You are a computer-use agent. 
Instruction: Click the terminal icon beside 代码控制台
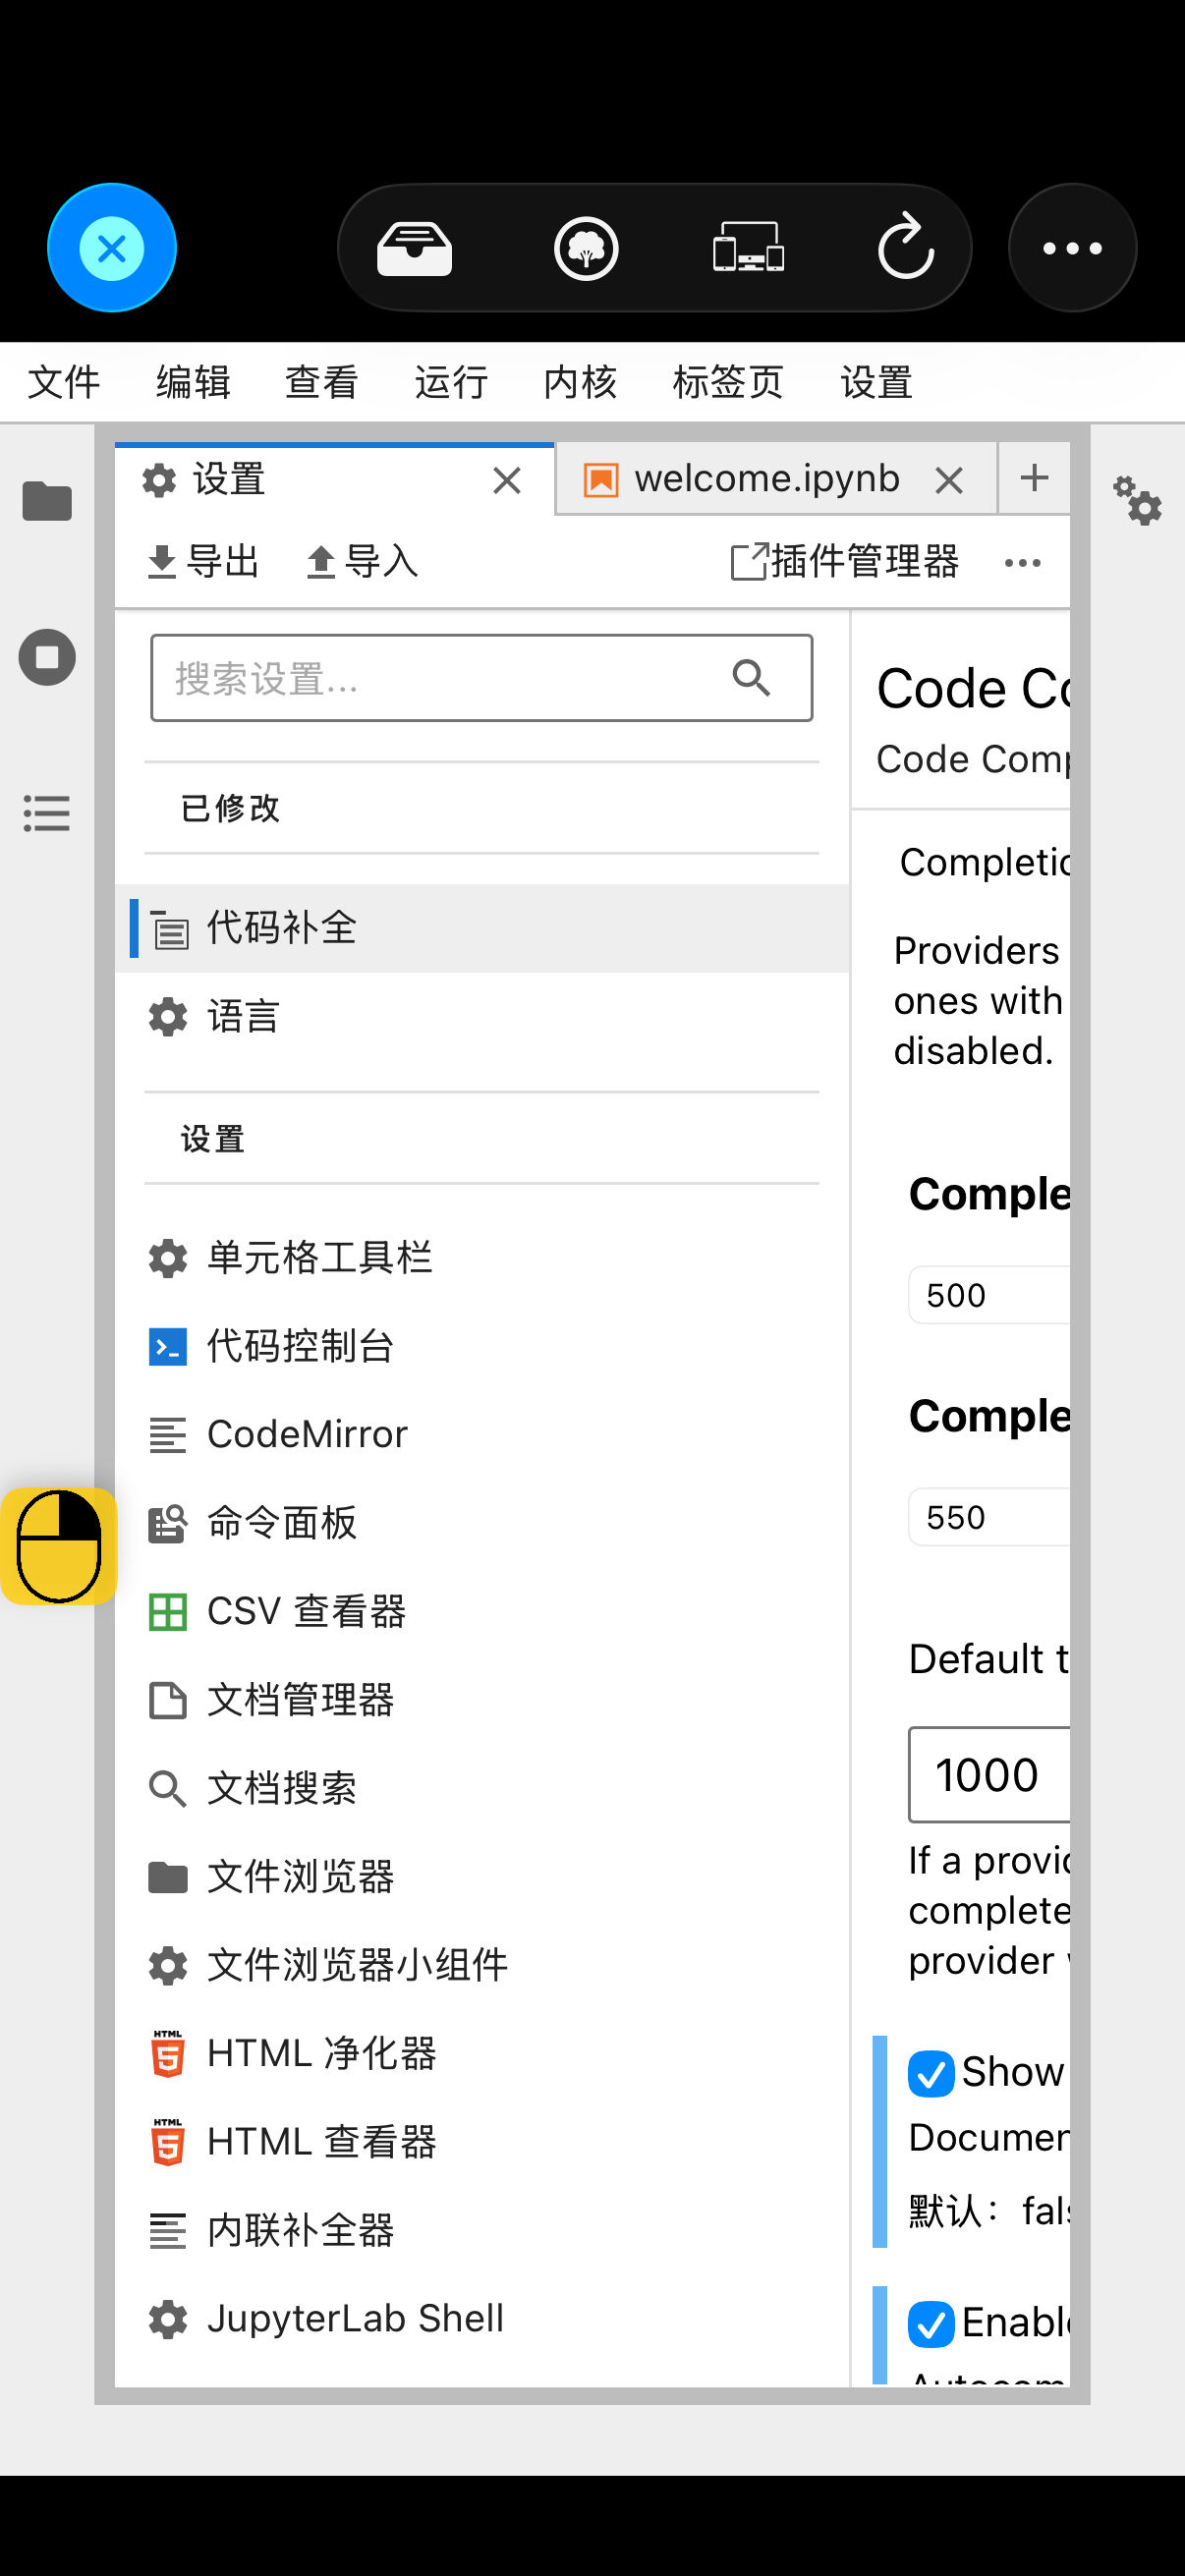point(168,1346)
